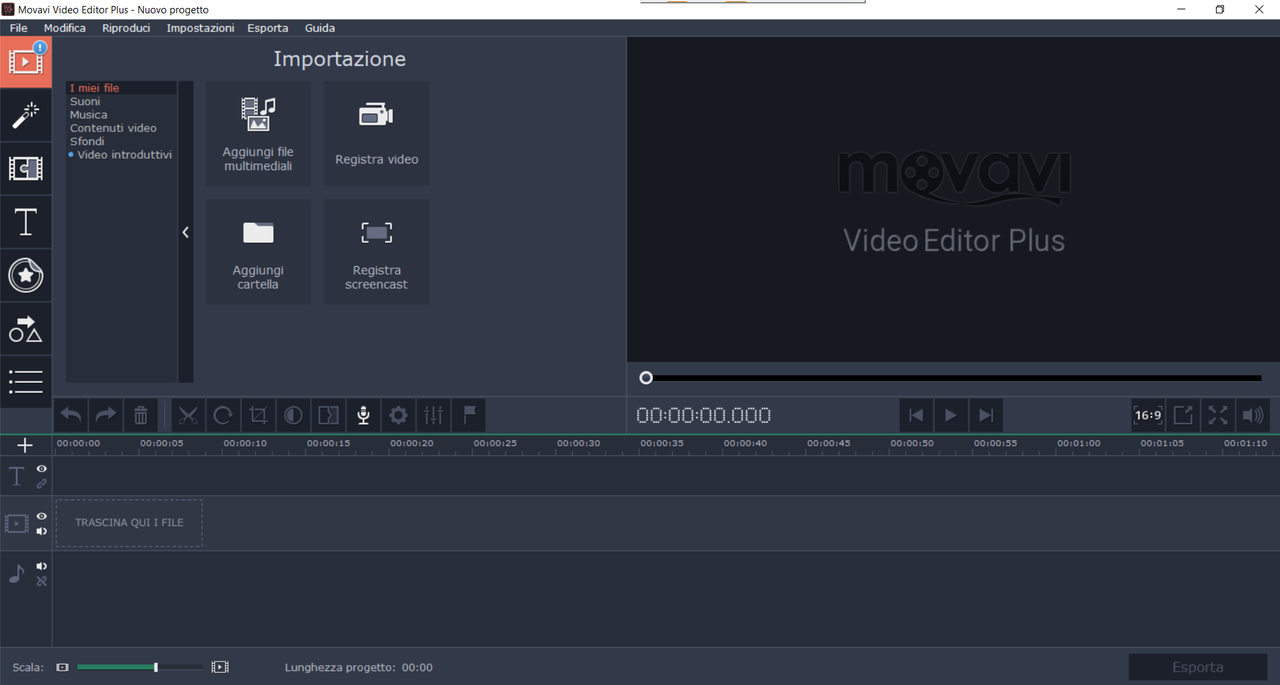
Task: Mute the audio track speaker icon
Action: pyautogui.click(x=42, y=566)
